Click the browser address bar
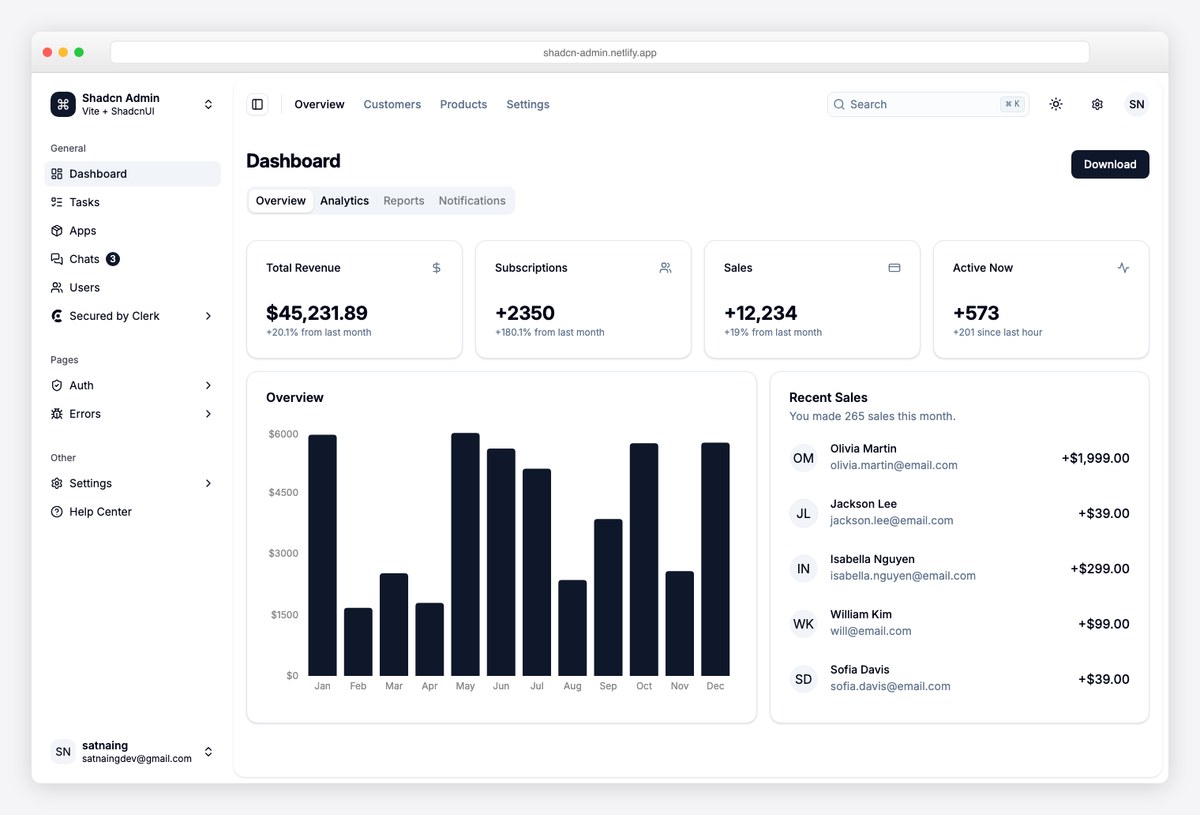 point(600,52)
